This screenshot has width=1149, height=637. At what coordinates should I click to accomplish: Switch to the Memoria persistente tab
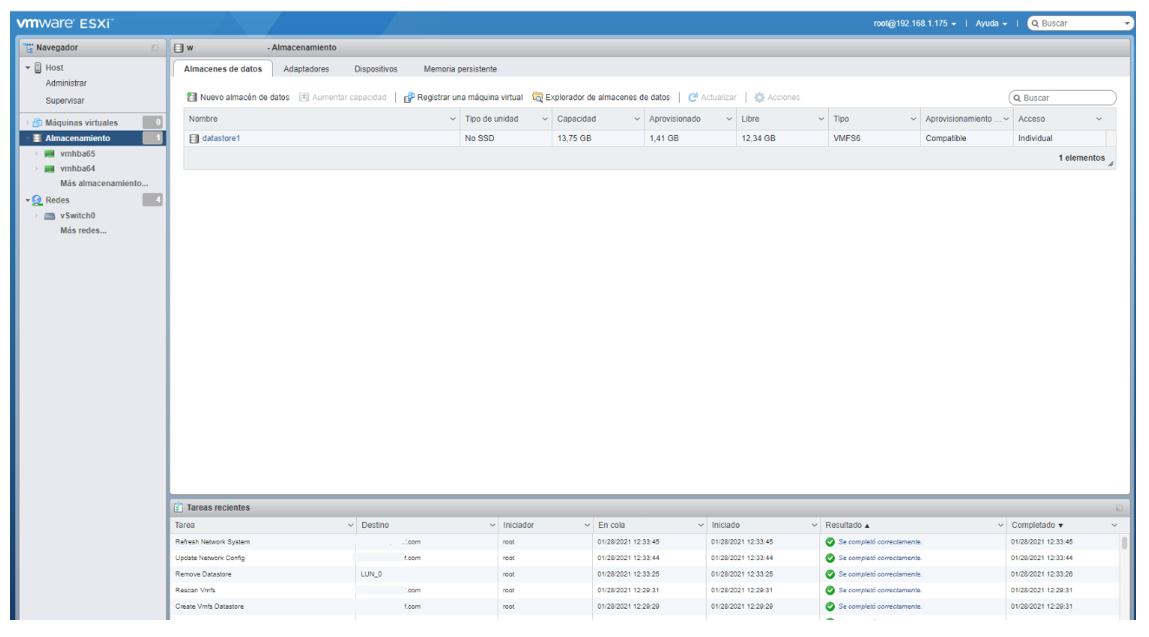pos(460,69)
